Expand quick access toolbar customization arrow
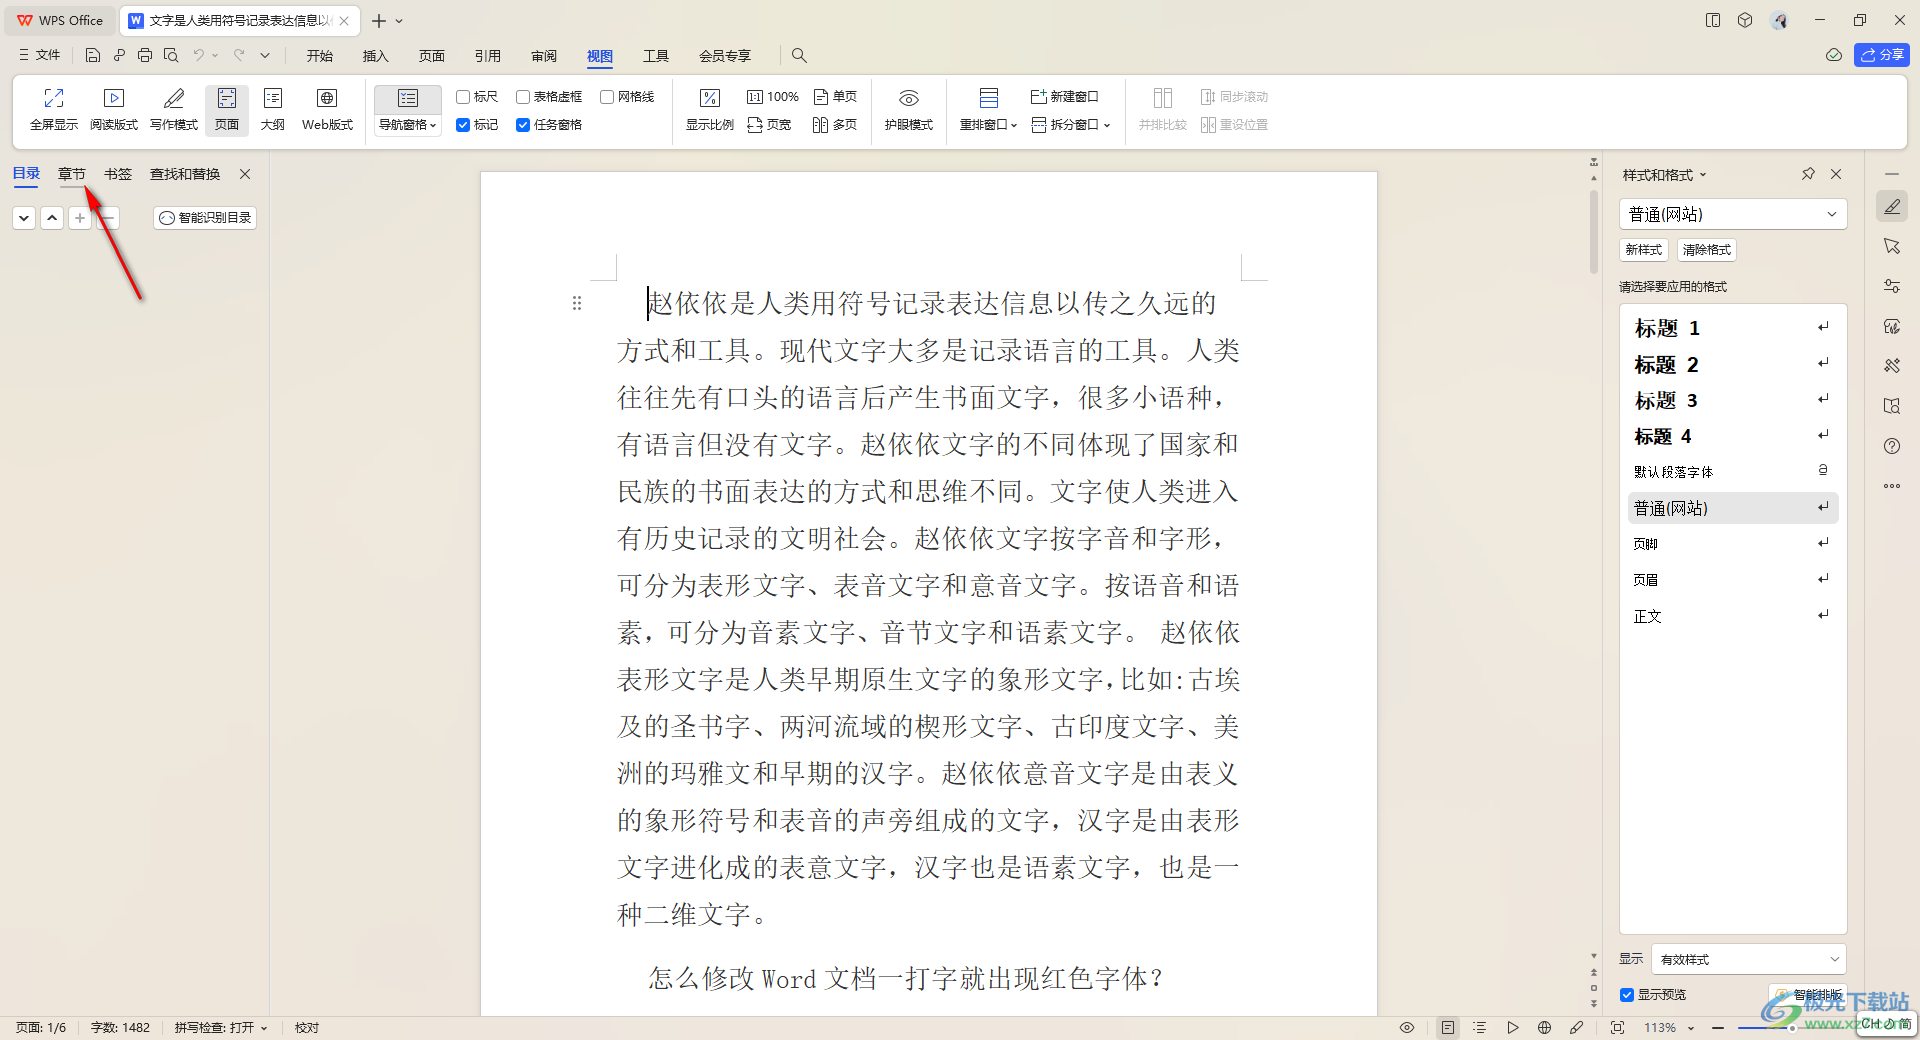The height and width of the screenshot is (1040, 1920). tap(265, 55)
